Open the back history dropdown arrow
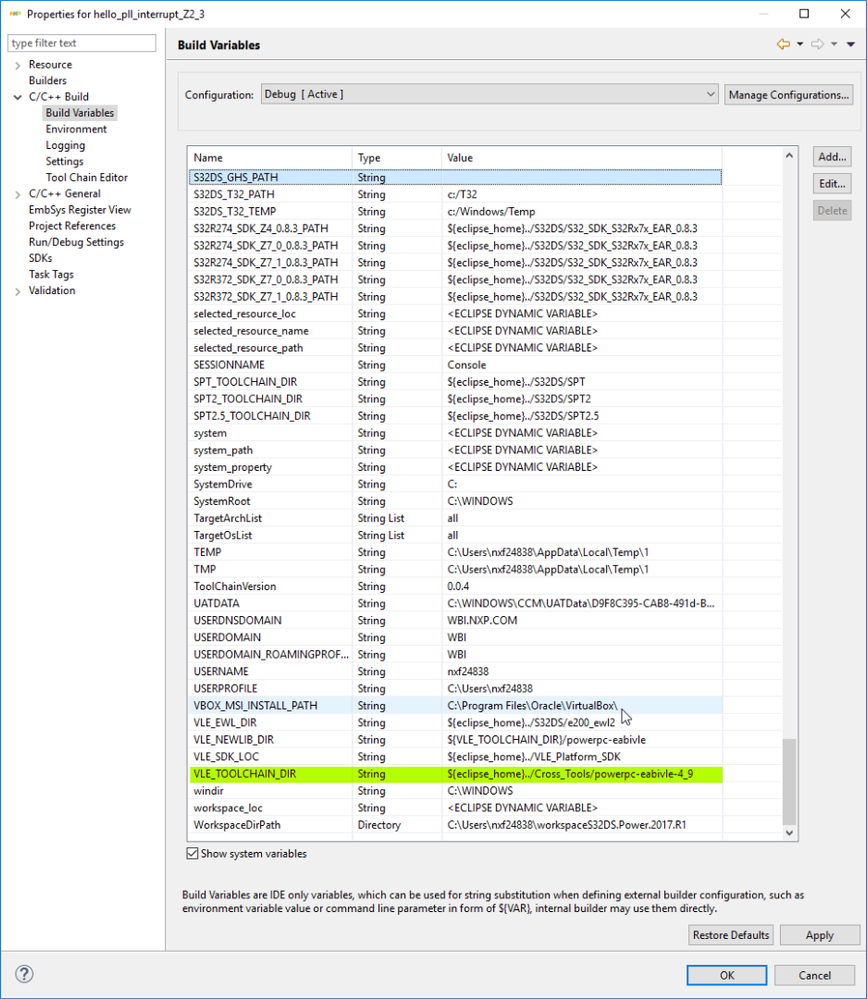The width and height of the screenshot is (867, 999). click(x=799, y=45)
